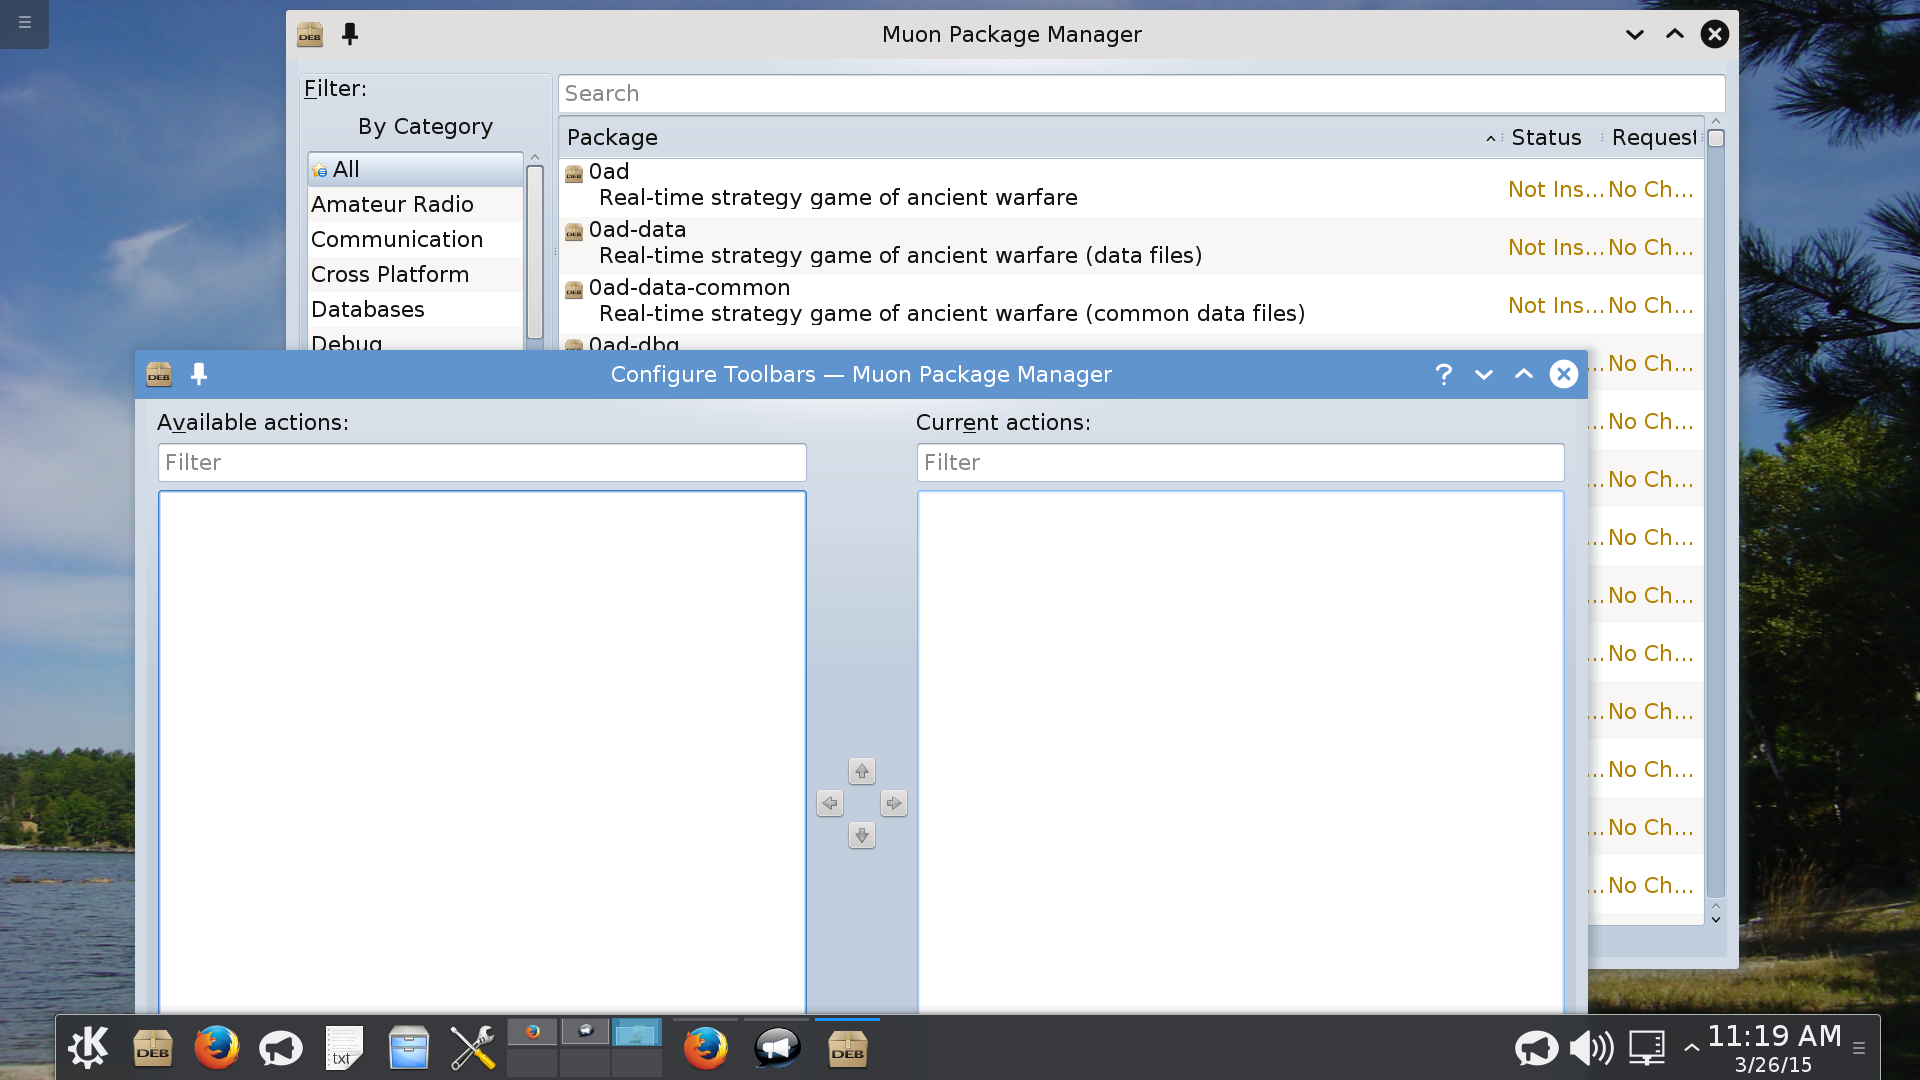Launch the megaphone chat app from panel launcher

tap(280, 1048)
